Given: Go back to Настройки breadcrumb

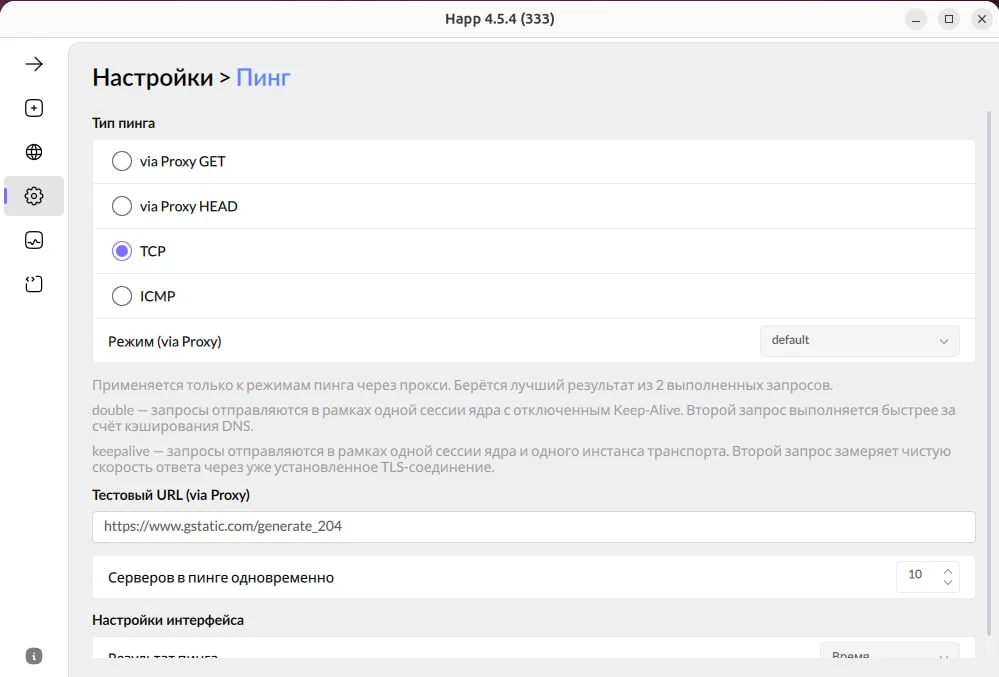Looking at the screenshot, I should coord(153,77).
